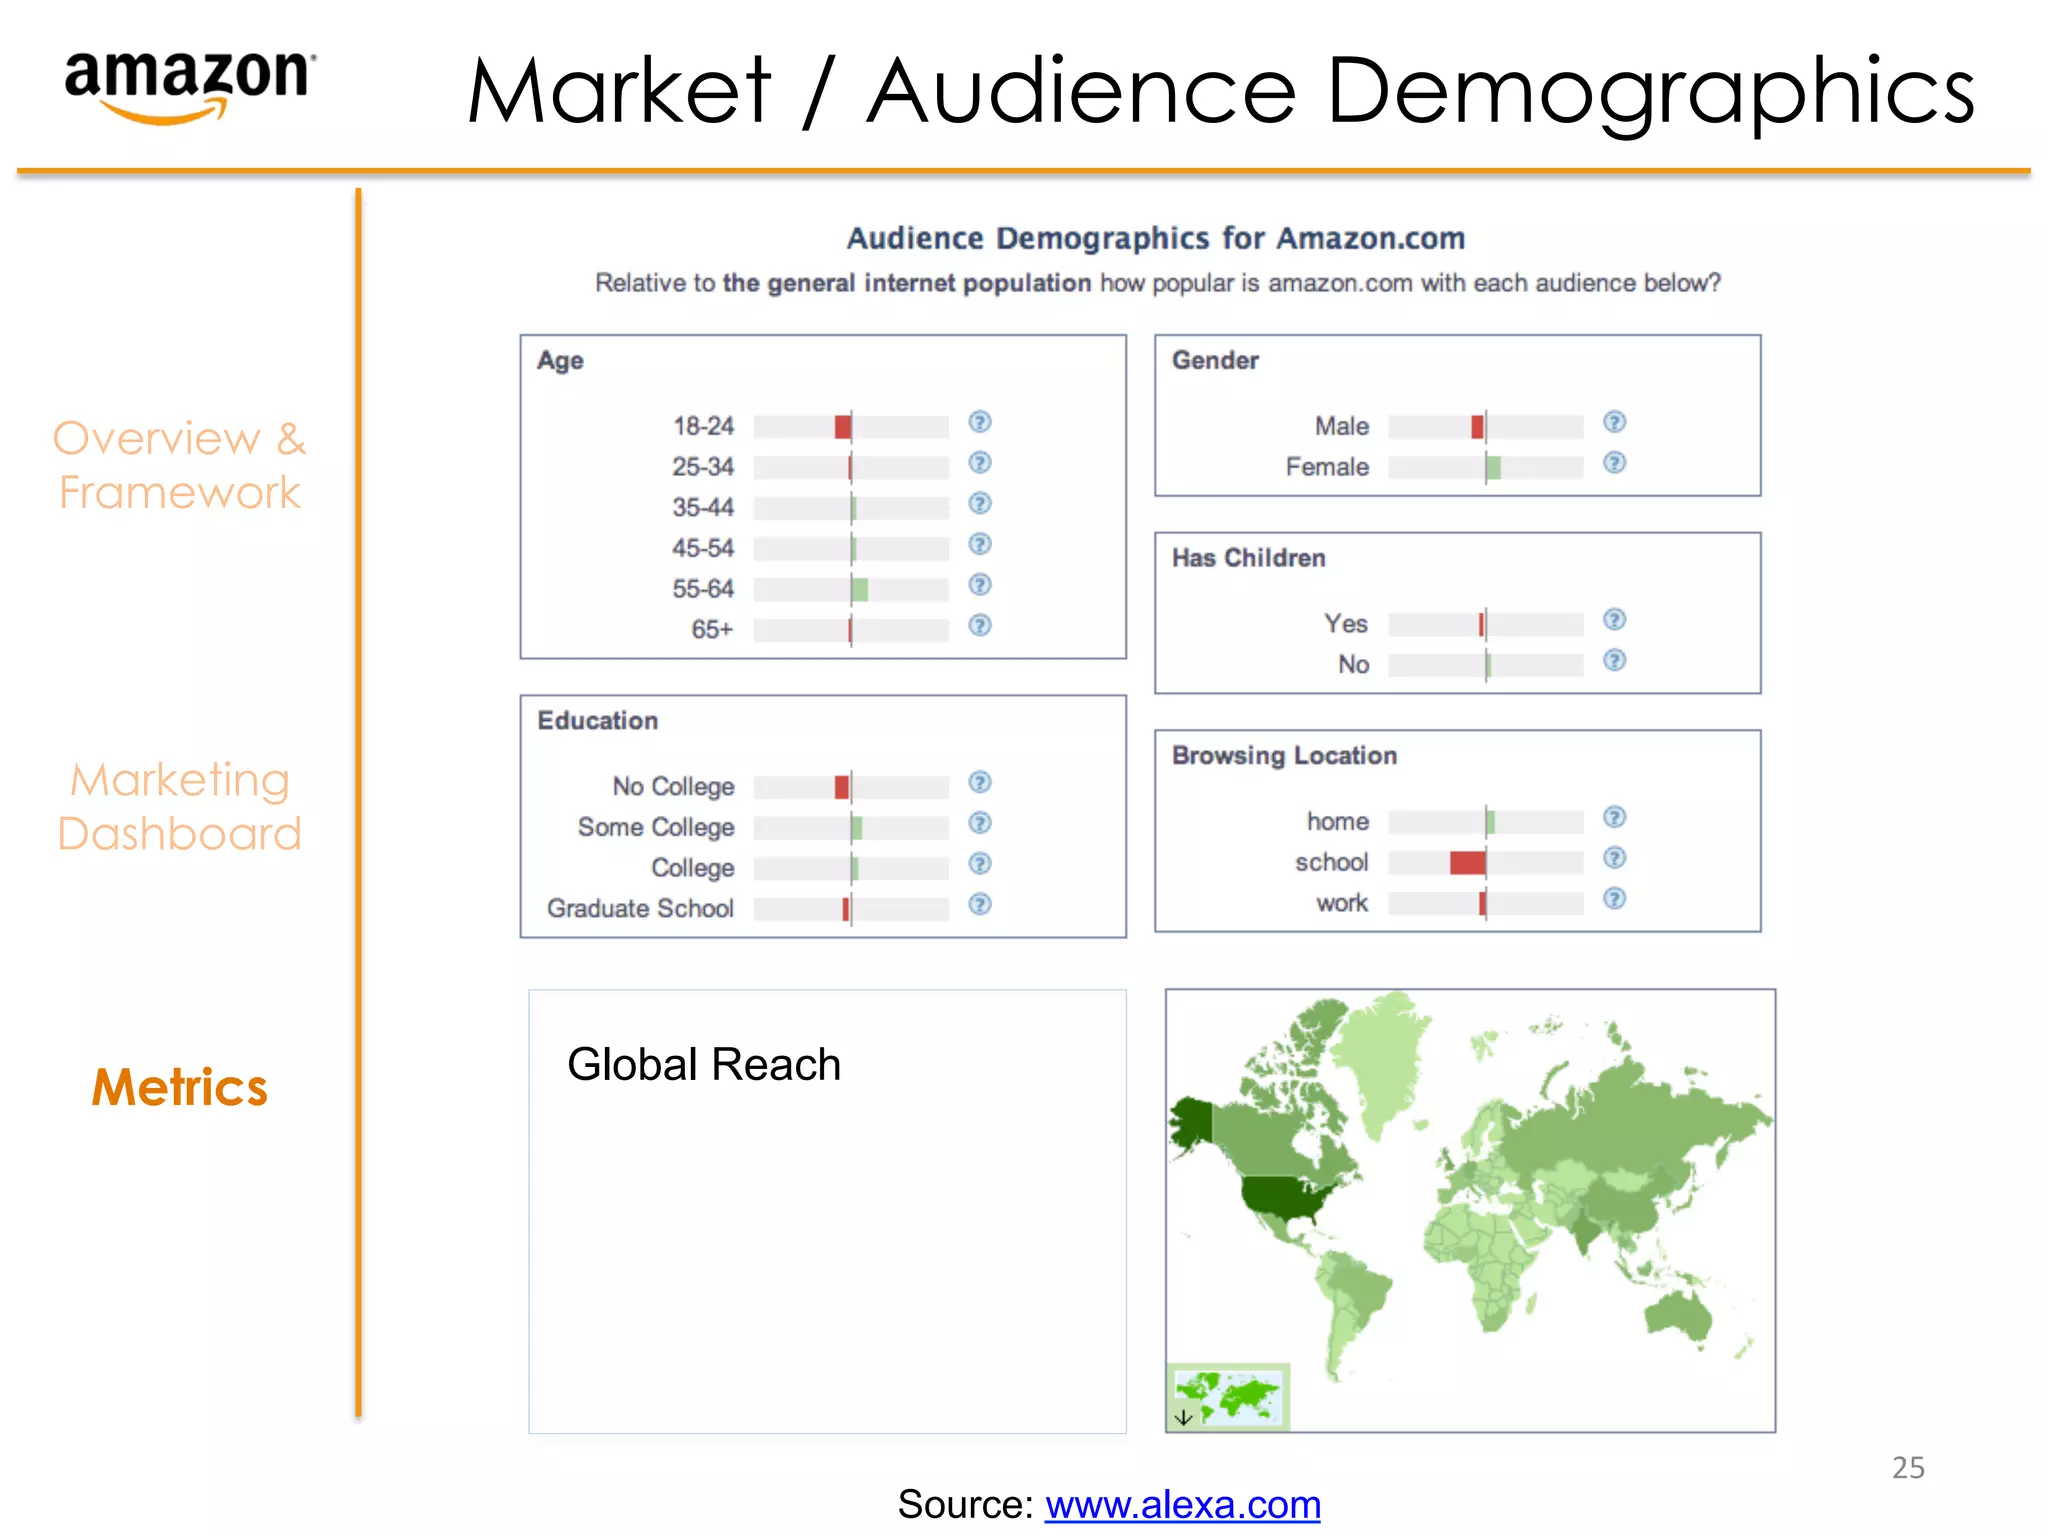Click the home browsing location bar
Viewport: 2048px width, 1536px height.
(1486, 822)
